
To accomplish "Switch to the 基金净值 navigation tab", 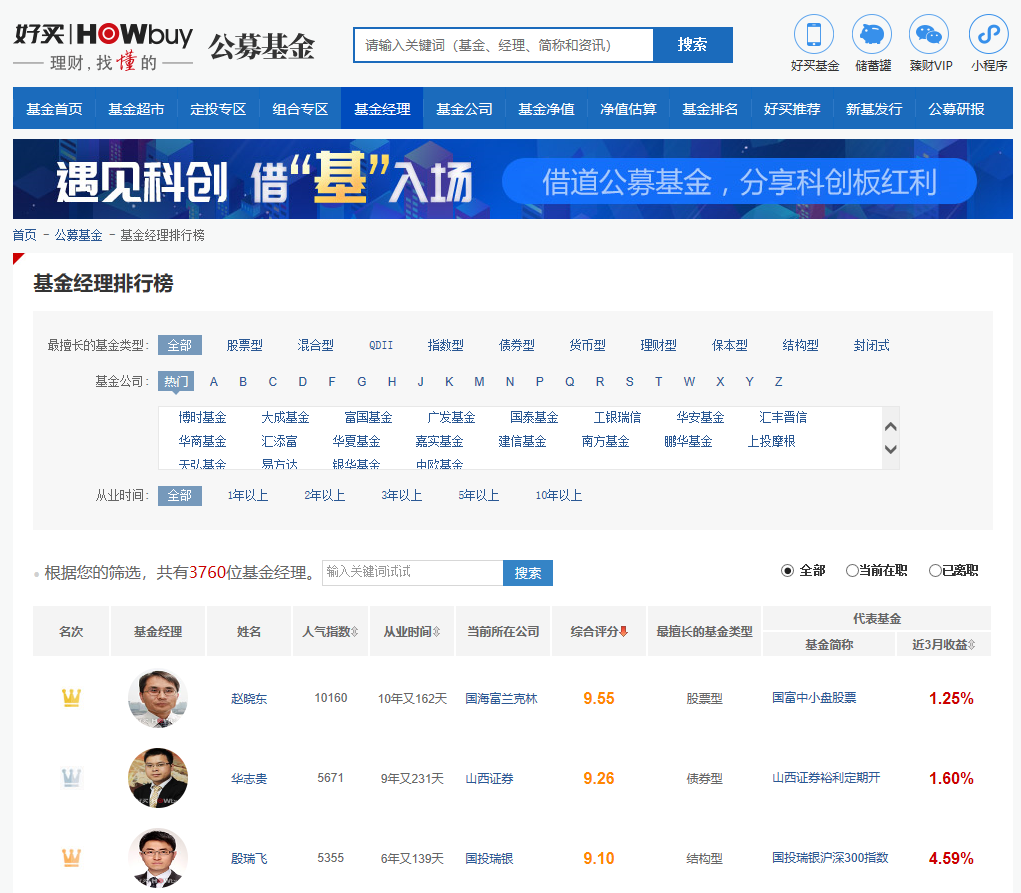I will click(x=546, y=109).
